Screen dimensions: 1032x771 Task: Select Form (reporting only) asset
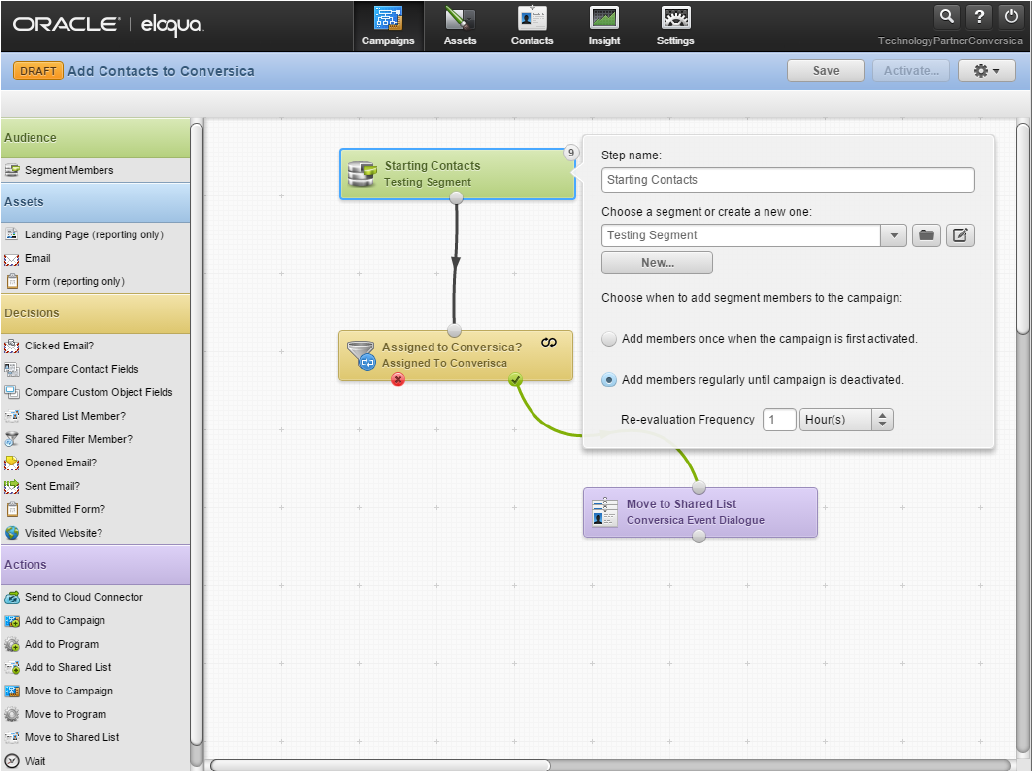tap(95, 281)
